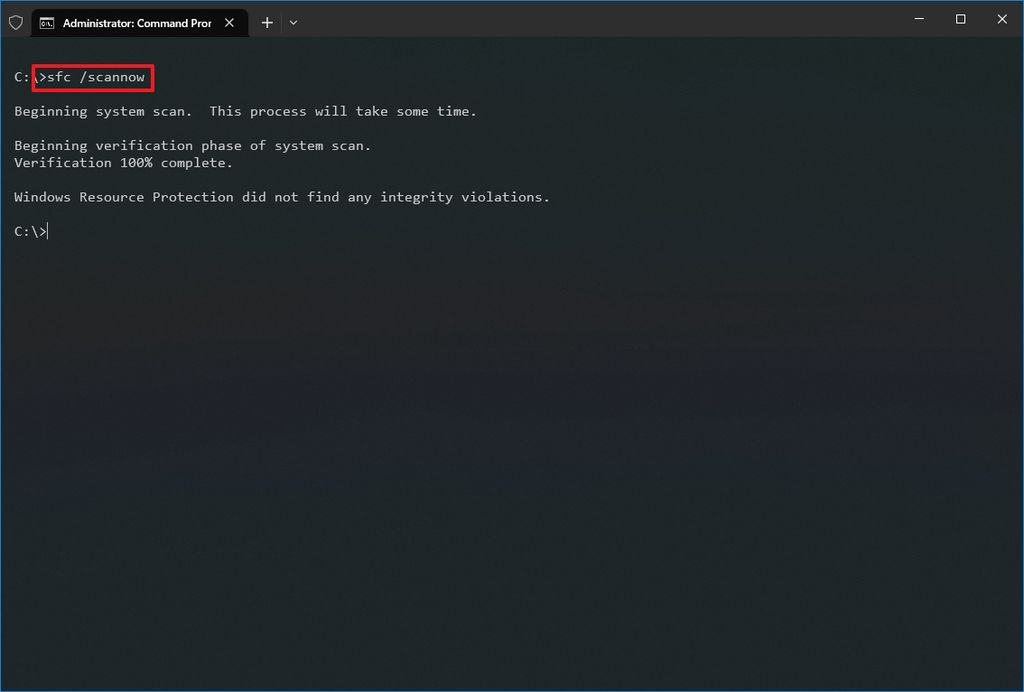Click the Command Prompt icon on the tab
1024x692 pixels.
[46, 21]
